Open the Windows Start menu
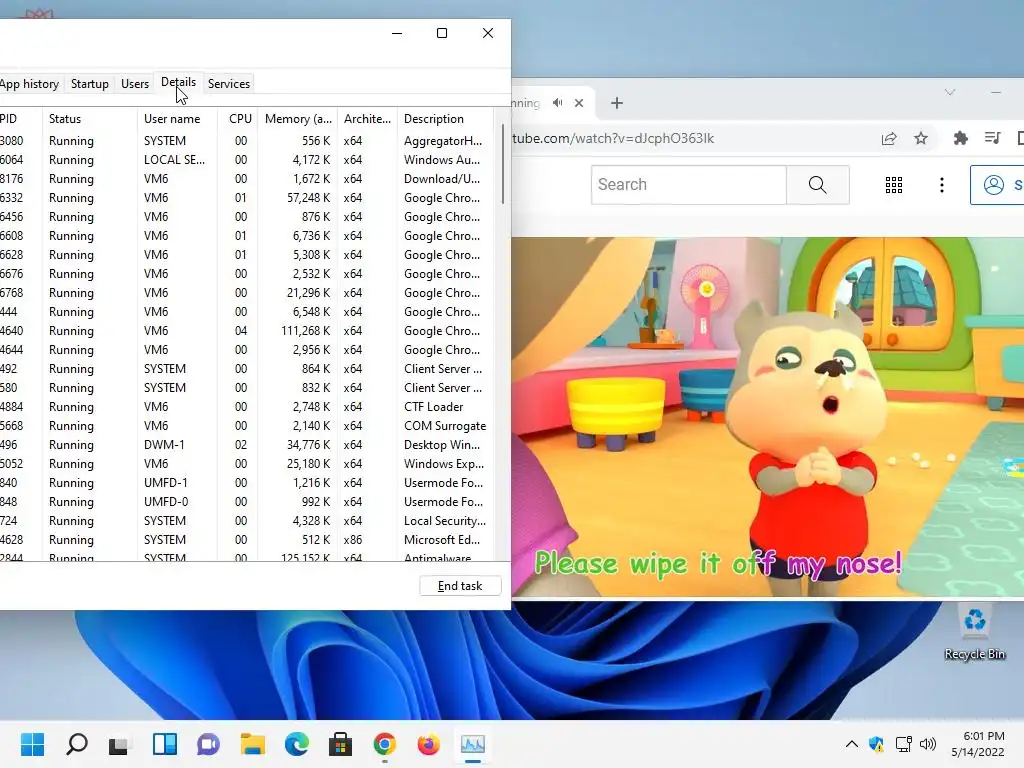The image size is (1024, 768). pyautogui.click(x=32, y=744)
